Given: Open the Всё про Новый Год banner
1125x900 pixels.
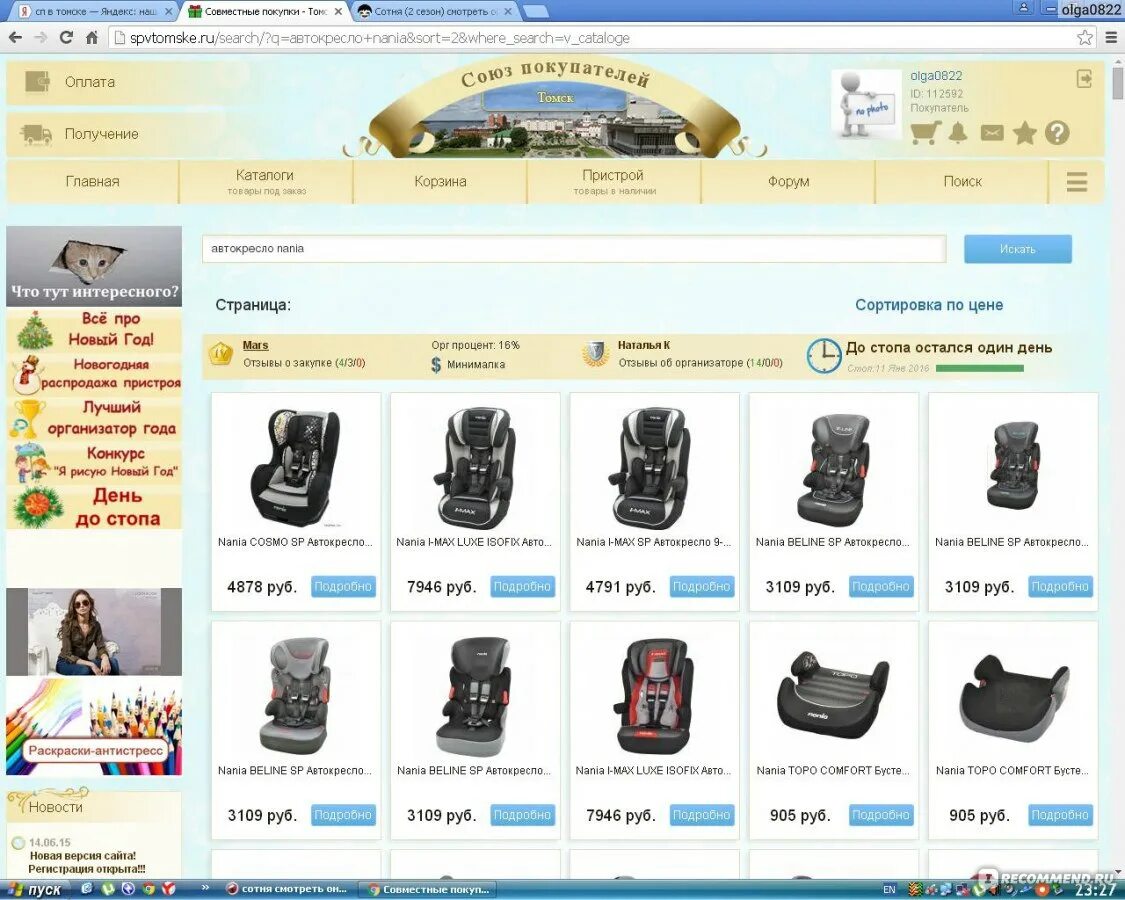Looking at the screenshot, I should 94,329.
